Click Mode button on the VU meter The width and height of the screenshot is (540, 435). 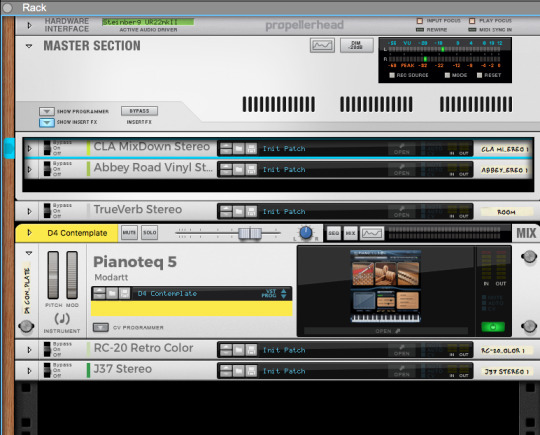447,75
